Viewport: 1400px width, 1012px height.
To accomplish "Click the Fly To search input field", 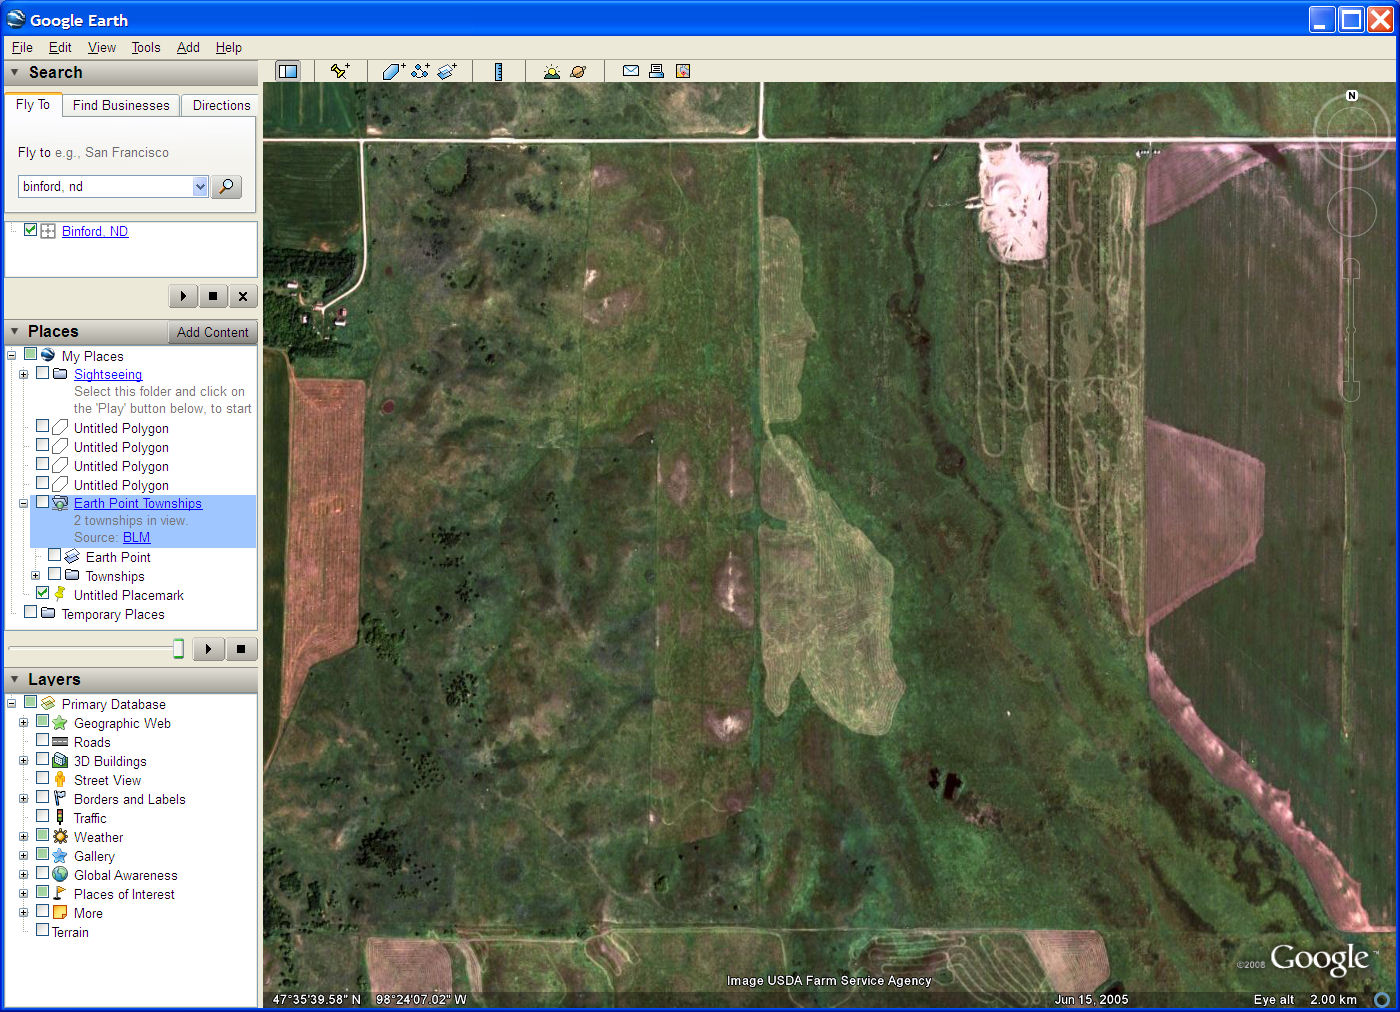I will point(105,186).
